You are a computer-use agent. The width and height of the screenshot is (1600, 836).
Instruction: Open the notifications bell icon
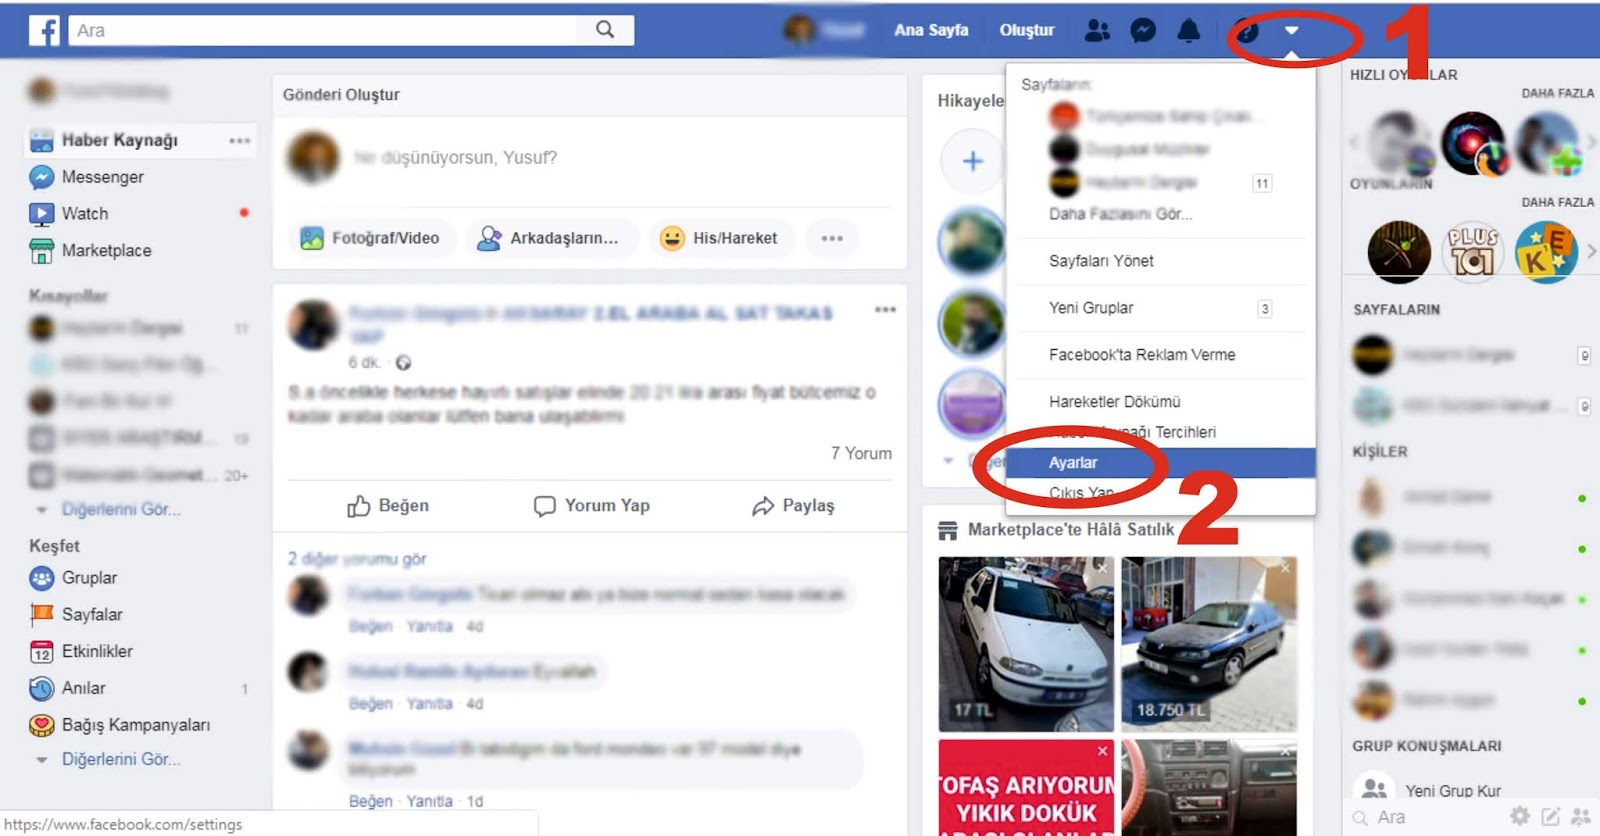[x=1188, y=30]
